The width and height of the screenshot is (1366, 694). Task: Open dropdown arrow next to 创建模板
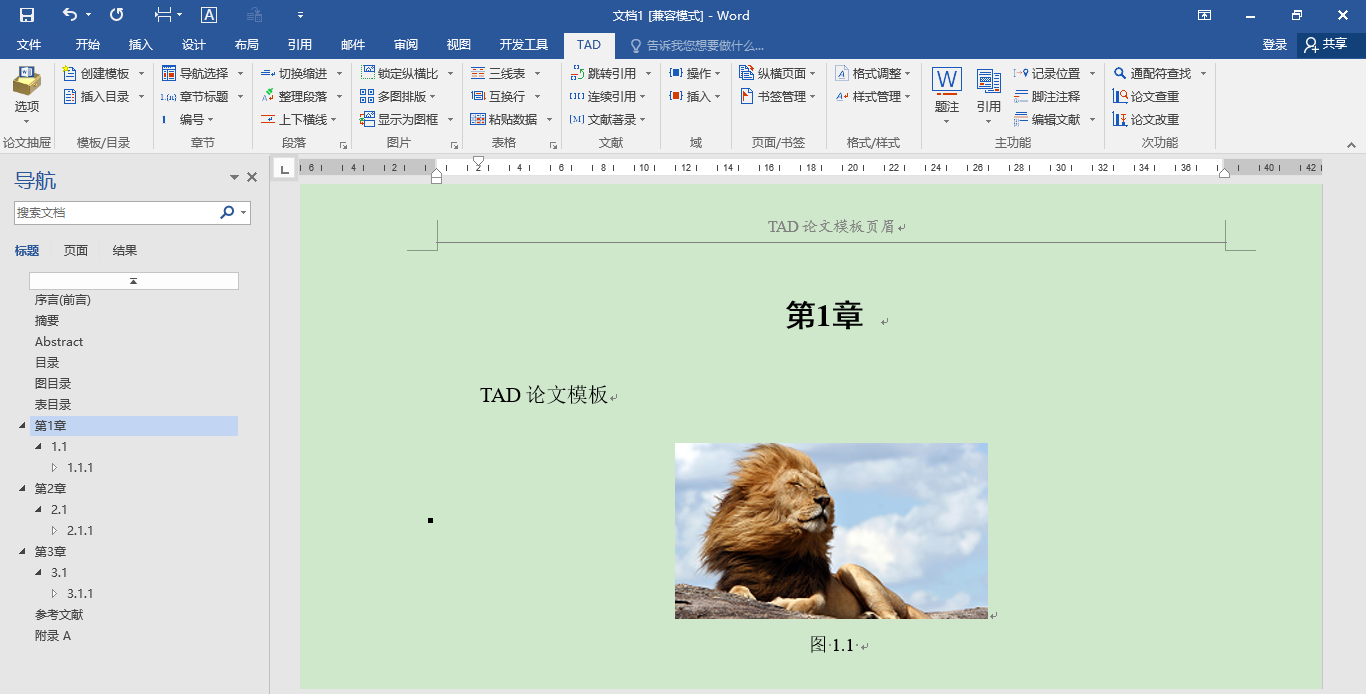pyautogui.click(x=141, y=74)
